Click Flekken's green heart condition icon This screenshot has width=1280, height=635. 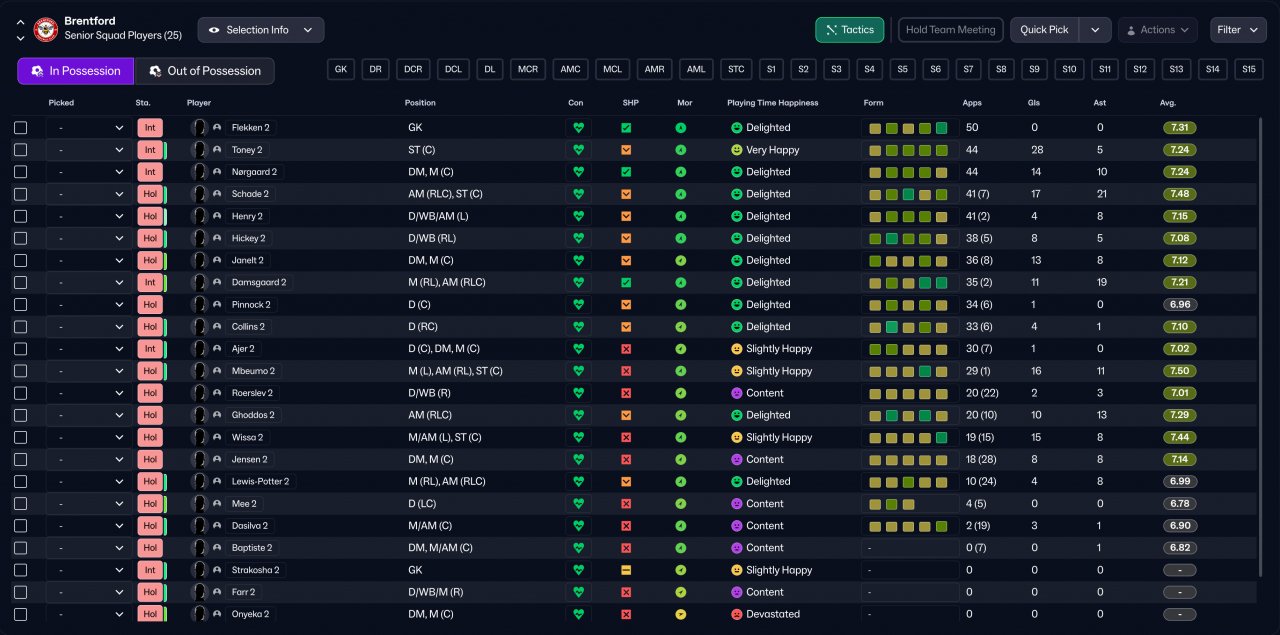tap(578, 128)
